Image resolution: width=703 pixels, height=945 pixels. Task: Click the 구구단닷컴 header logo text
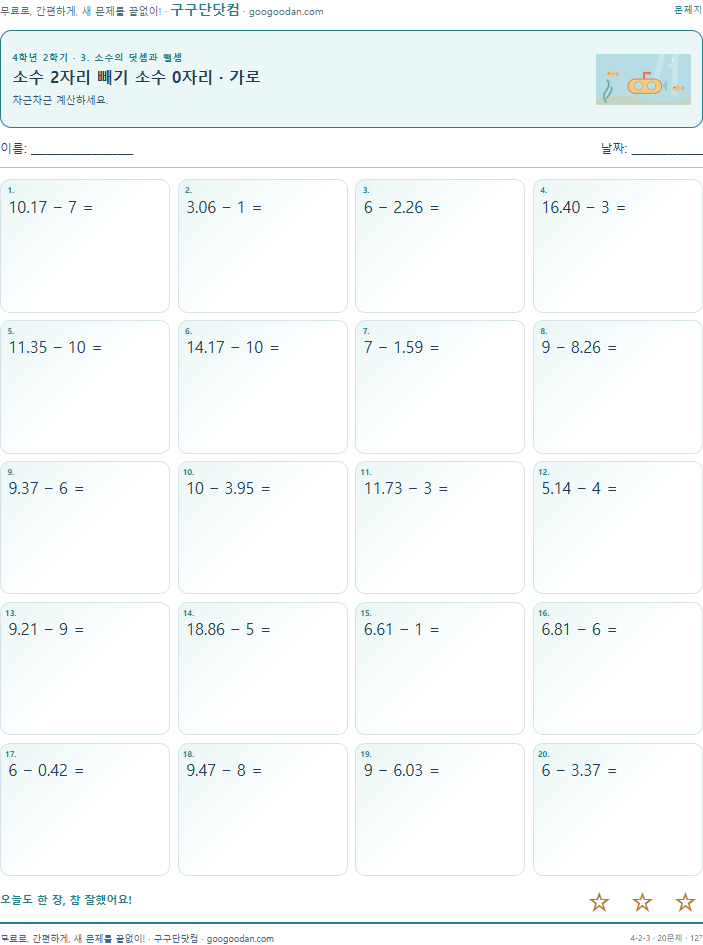205,10
